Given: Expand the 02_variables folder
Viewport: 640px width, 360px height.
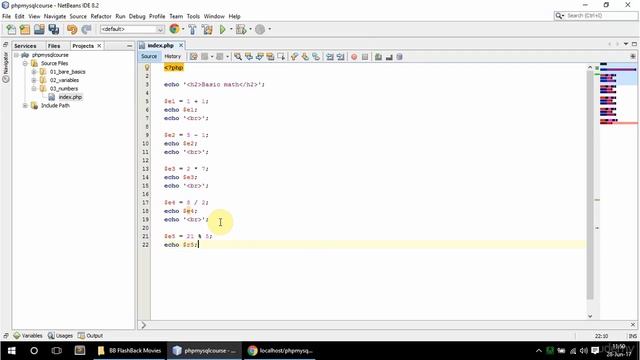Looking at the screenshot, I should [x=34, y=80].
